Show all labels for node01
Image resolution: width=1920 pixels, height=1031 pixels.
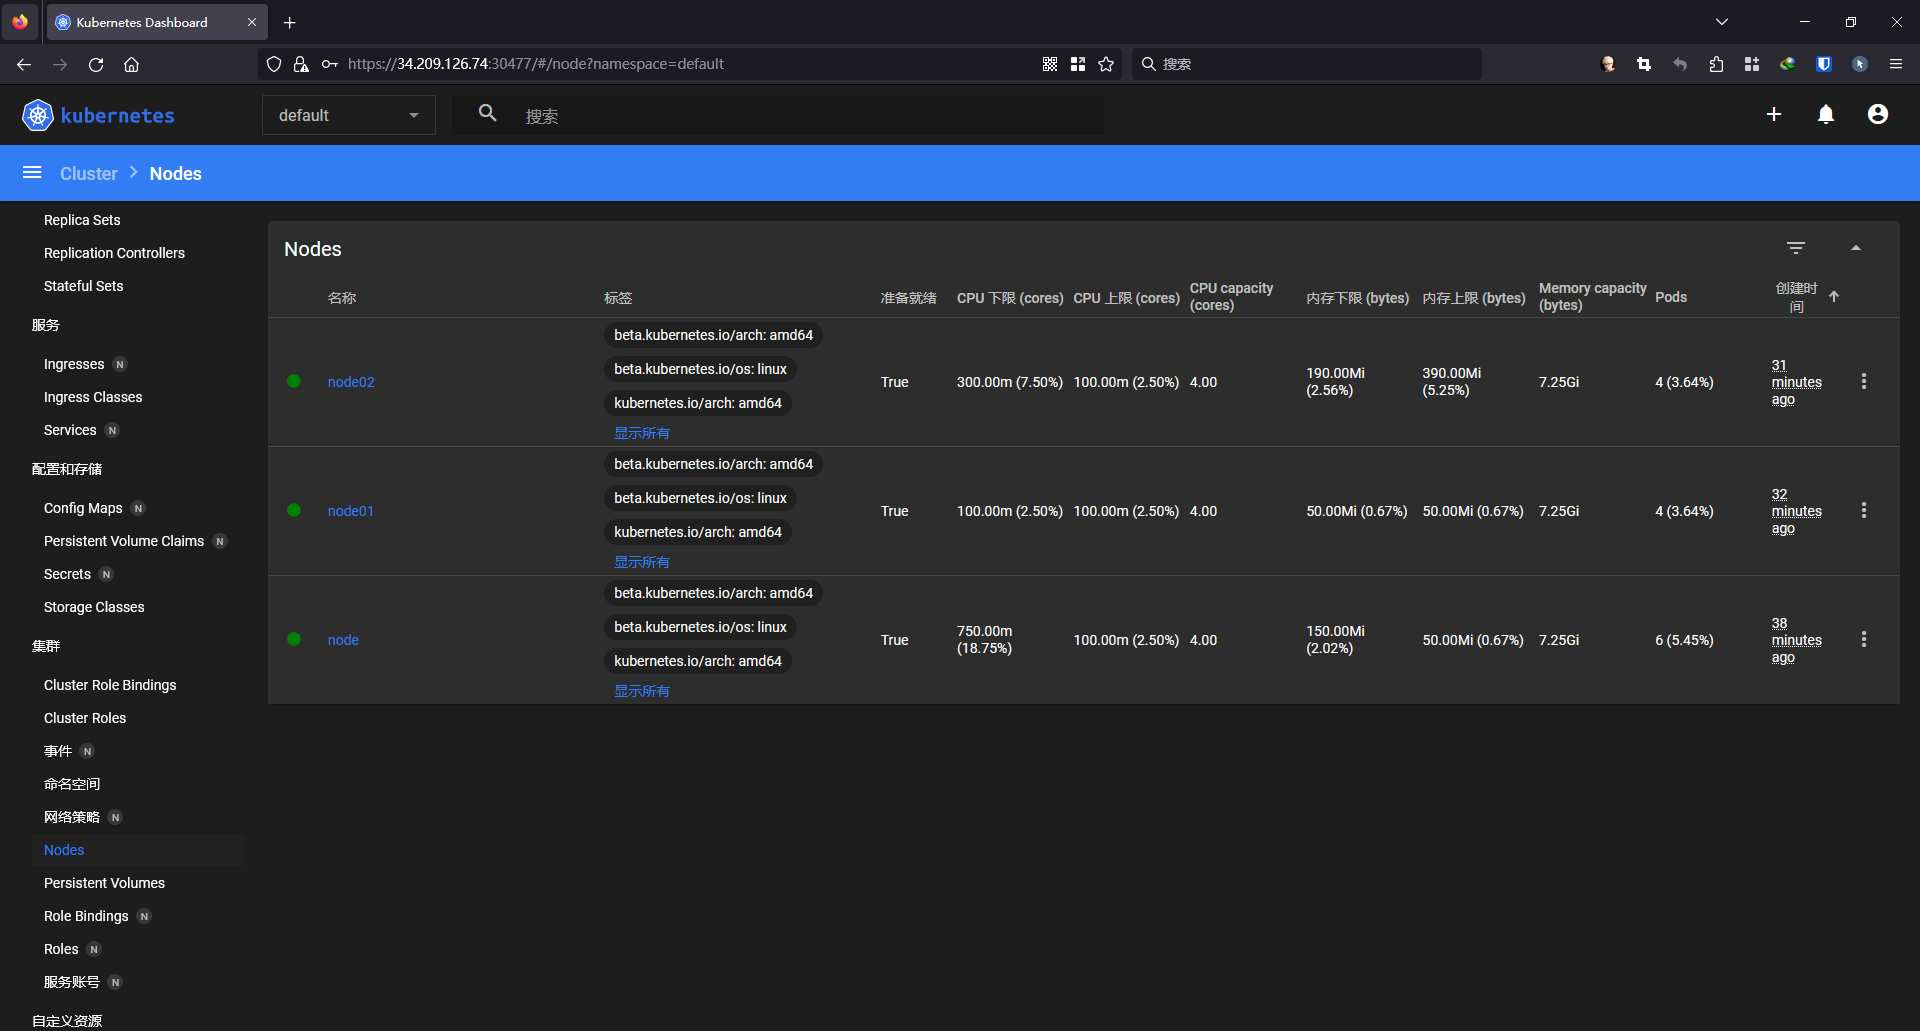pos(642,562)
